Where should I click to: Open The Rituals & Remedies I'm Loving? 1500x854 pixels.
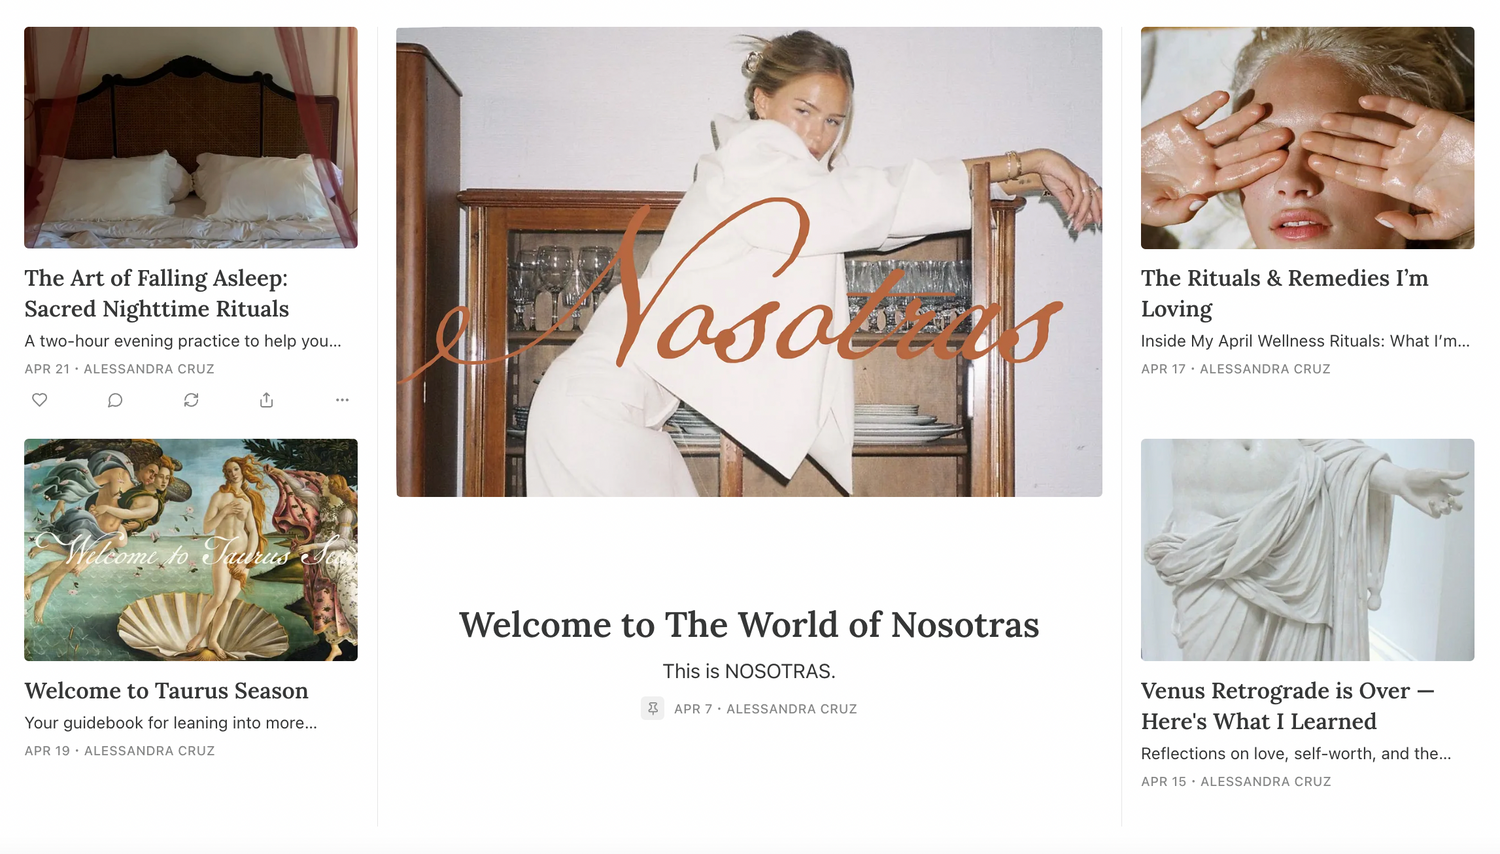pos(1285,293)
